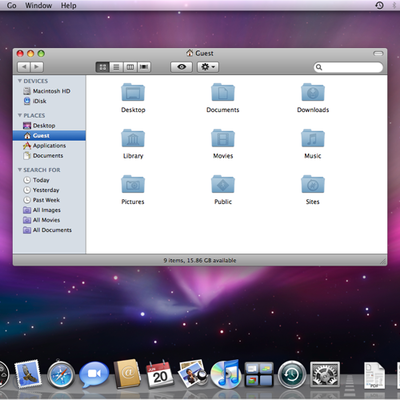Switch to Cover Flow view
Image resolution: width=400 pixels, height=400 pixels.
144,67
